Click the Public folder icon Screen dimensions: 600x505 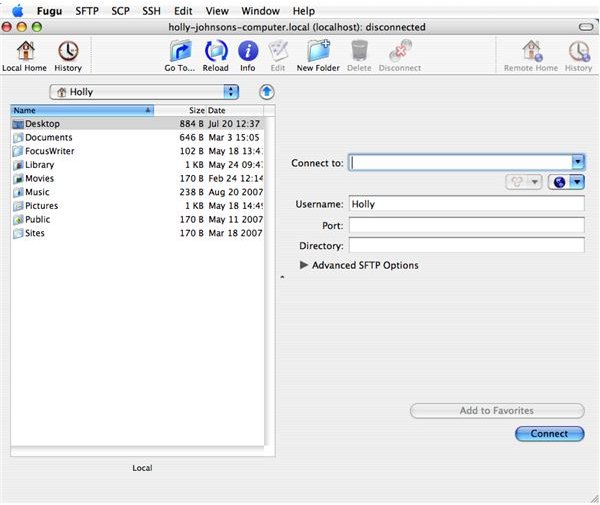(x=18, y=220)
